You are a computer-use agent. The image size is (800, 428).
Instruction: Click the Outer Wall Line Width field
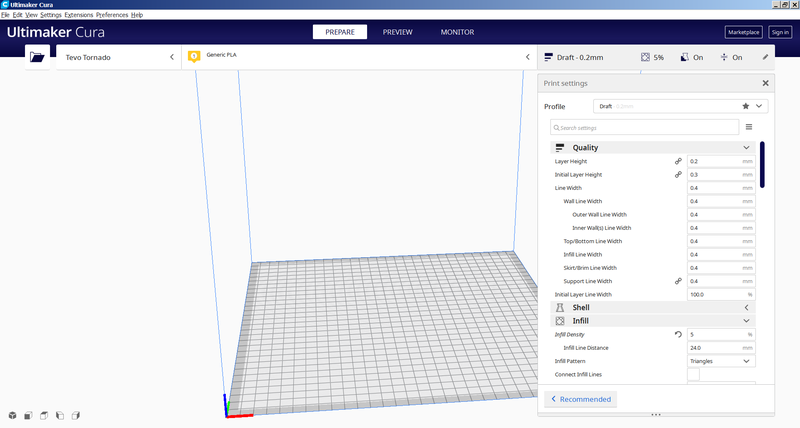coord(721,214)
